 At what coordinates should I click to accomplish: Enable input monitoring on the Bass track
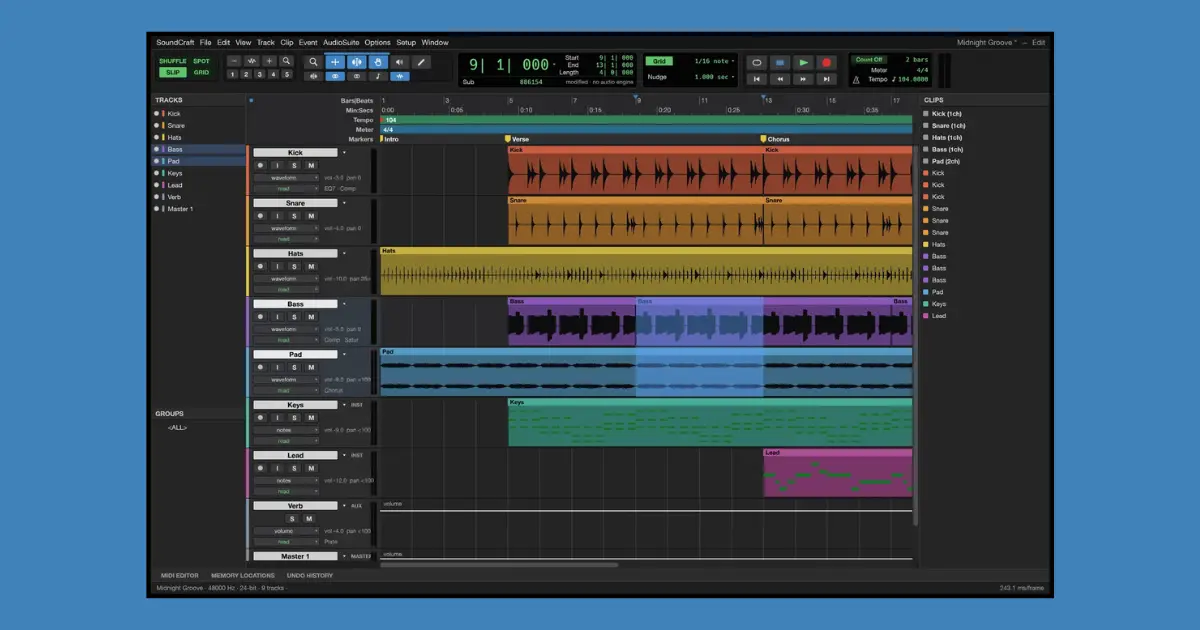click(x=278, y=317)
